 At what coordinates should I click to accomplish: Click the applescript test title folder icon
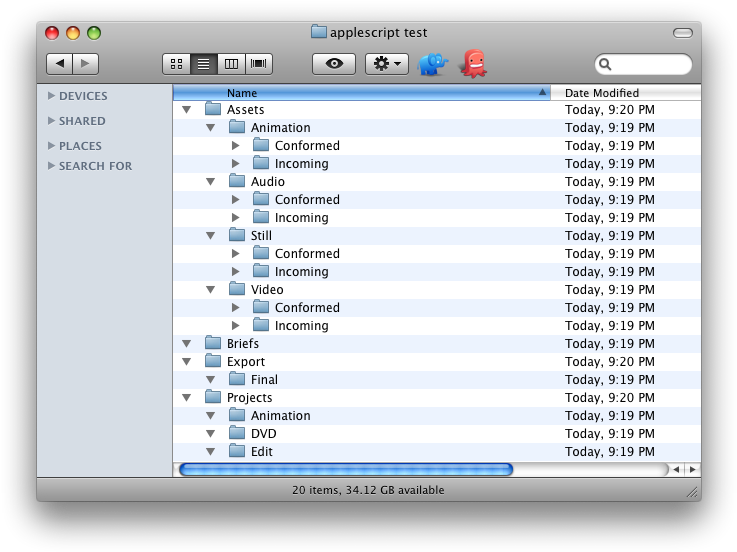point(319,32)
